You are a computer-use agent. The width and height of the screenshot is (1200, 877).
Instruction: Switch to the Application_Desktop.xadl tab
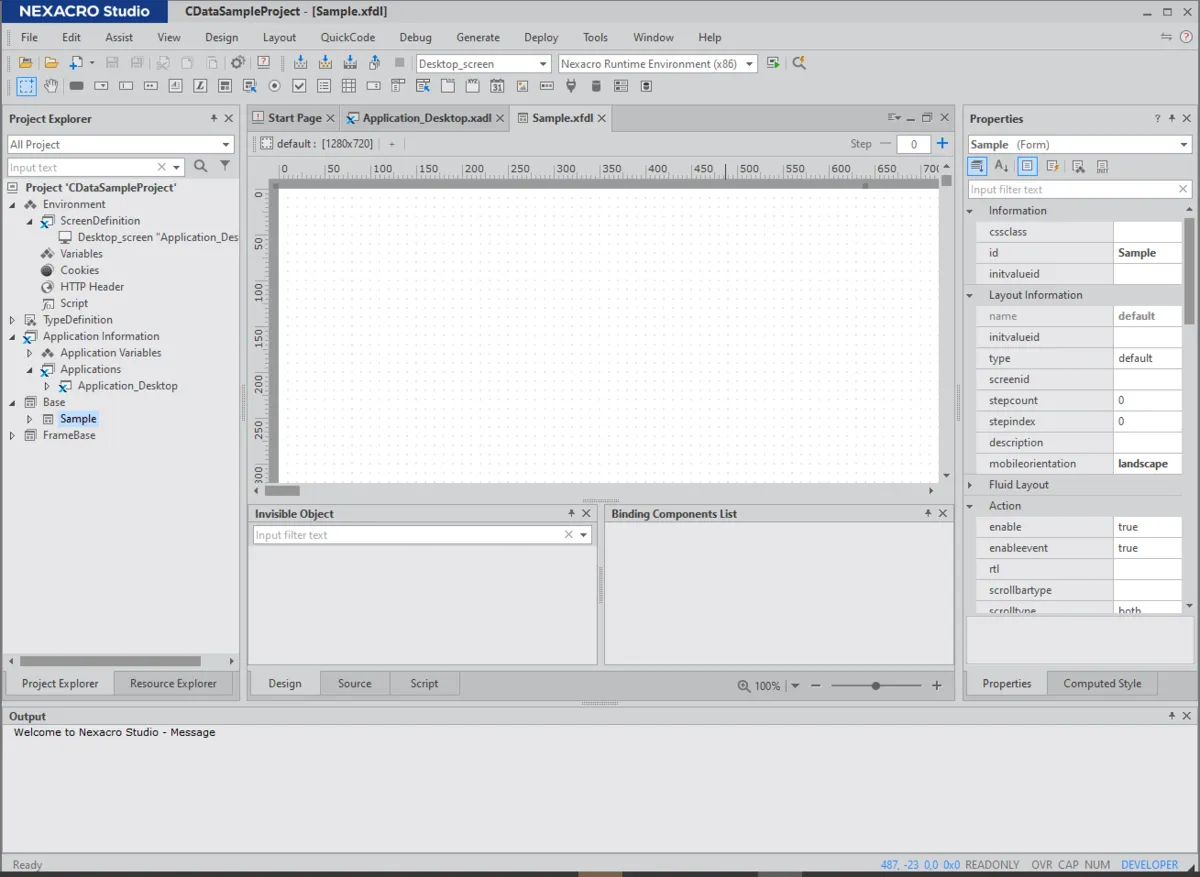tap(426, 118)
